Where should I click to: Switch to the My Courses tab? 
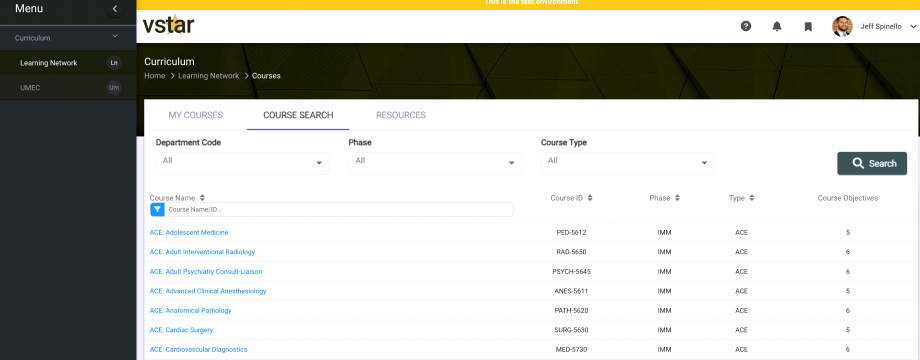coord(195,115)
